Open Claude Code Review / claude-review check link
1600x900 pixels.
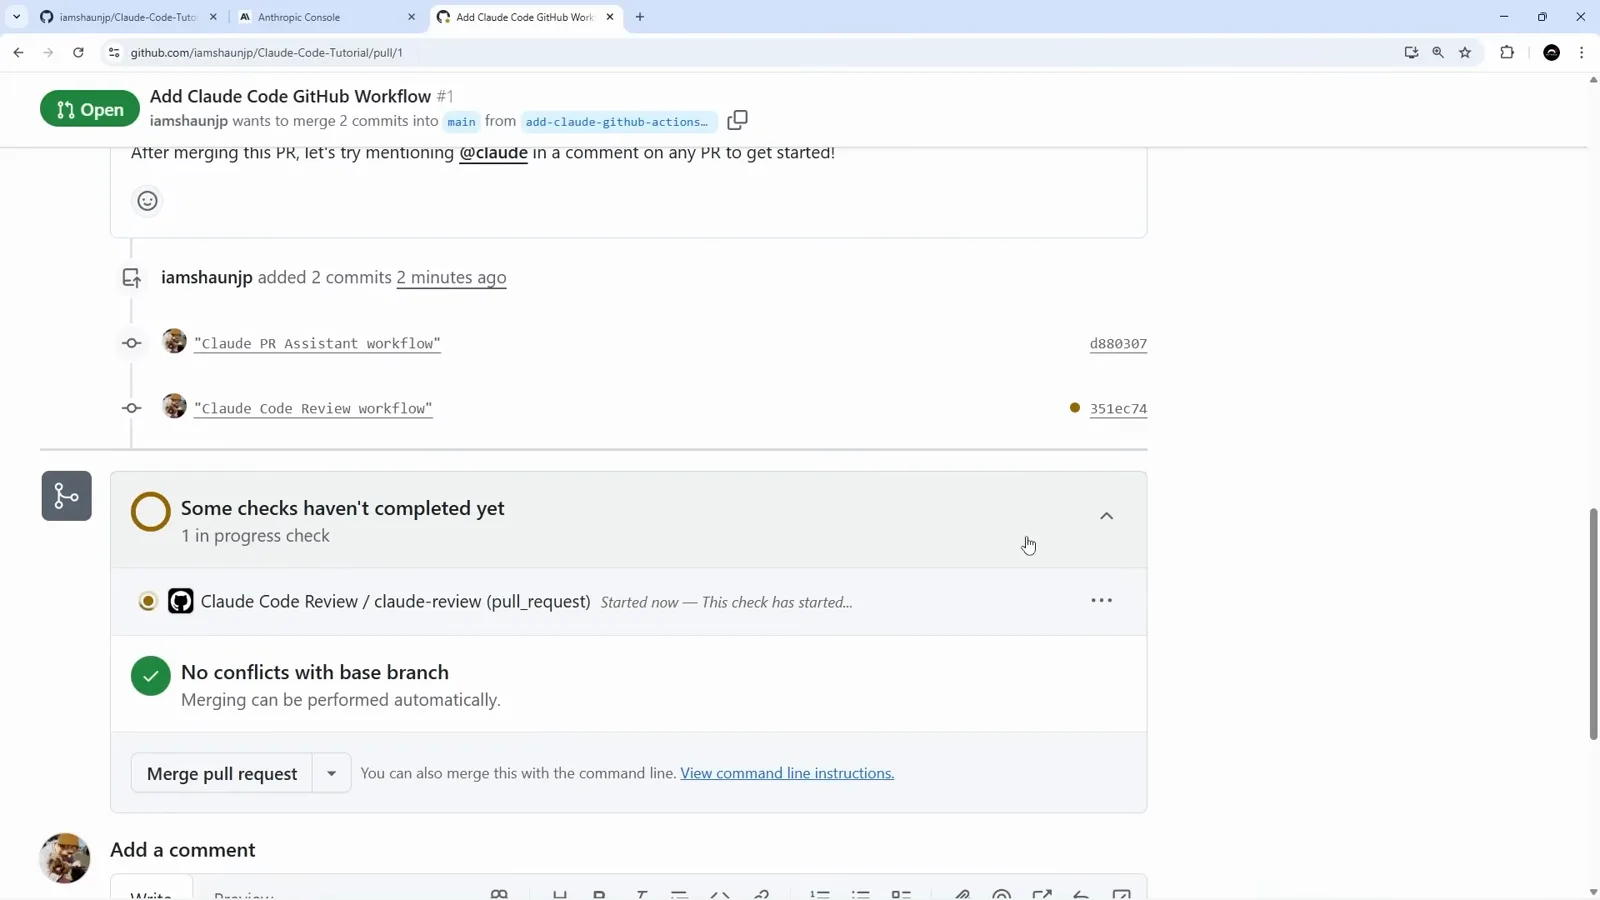coord(395,601)
